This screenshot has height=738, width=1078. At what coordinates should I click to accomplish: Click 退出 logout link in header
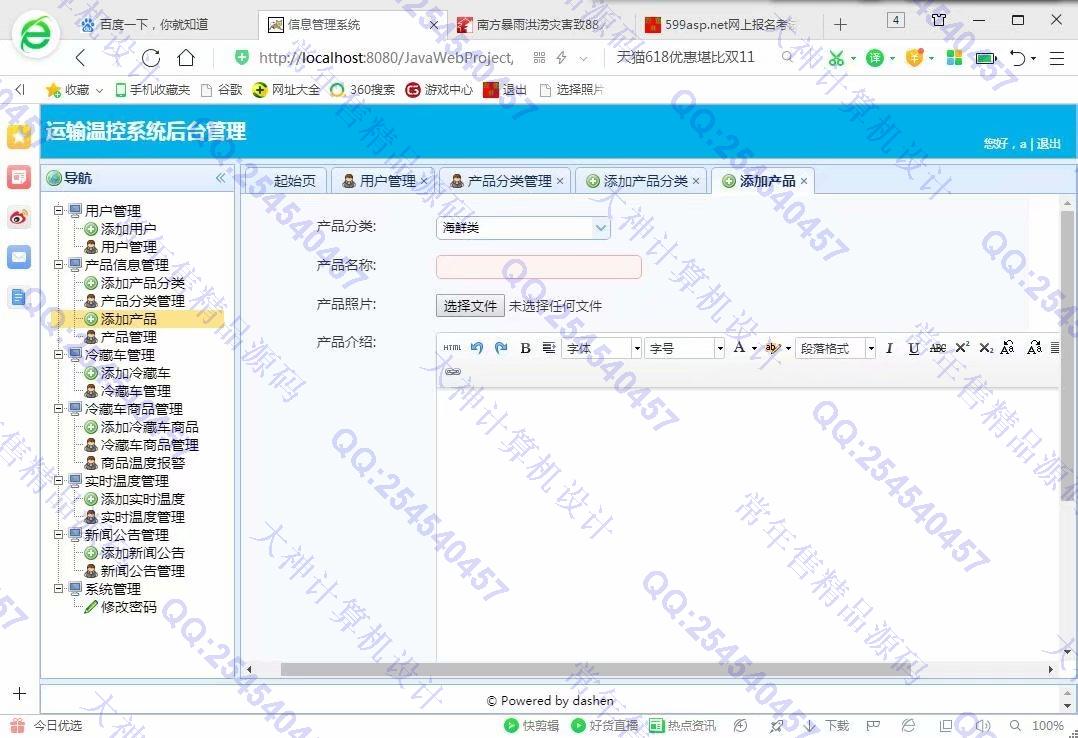[x=1048, y=144]
